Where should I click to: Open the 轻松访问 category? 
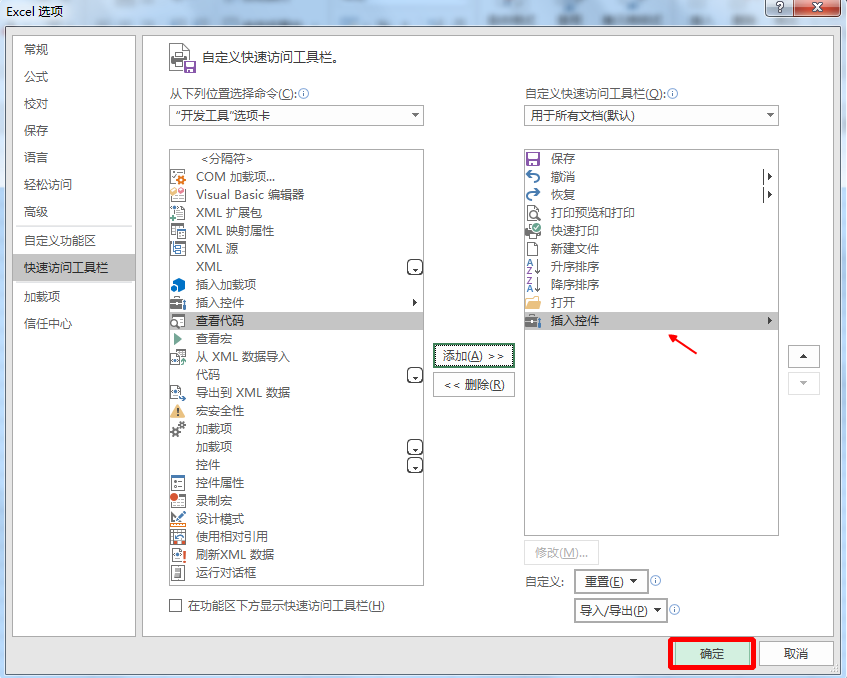[73, 185]
